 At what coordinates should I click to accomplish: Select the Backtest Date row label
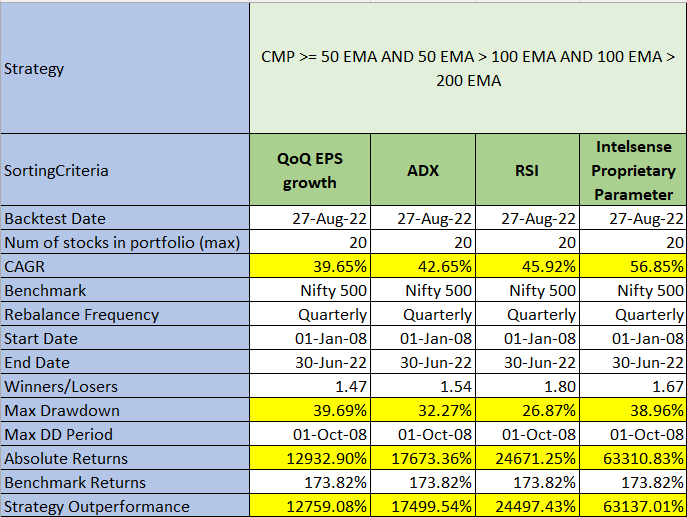(125, 219)
